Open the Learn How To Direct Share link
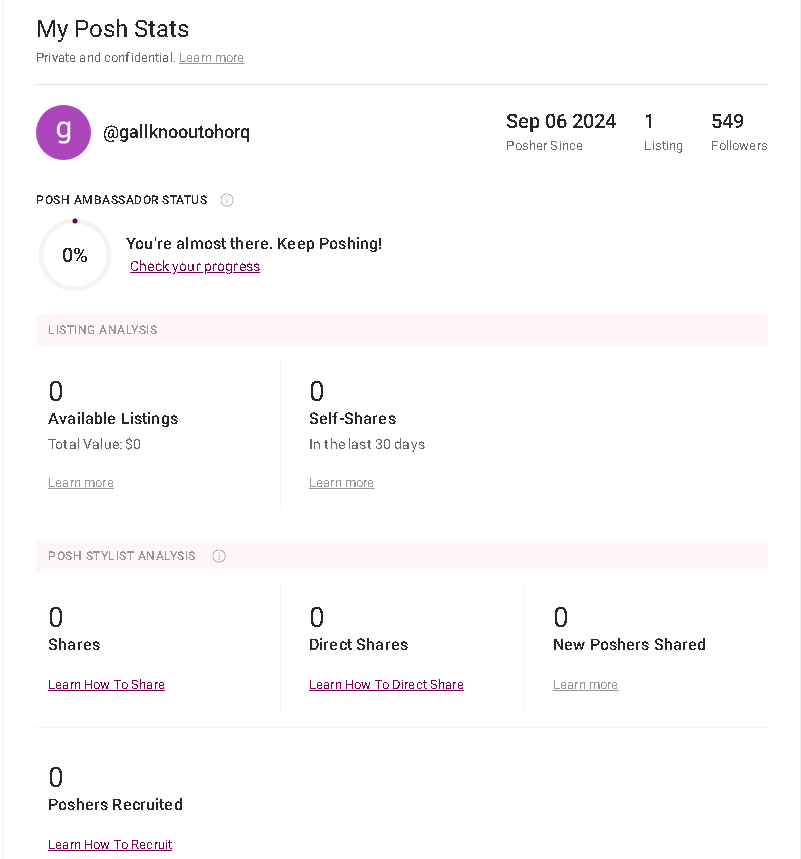The image size is (801, 859). pos(386,685)
